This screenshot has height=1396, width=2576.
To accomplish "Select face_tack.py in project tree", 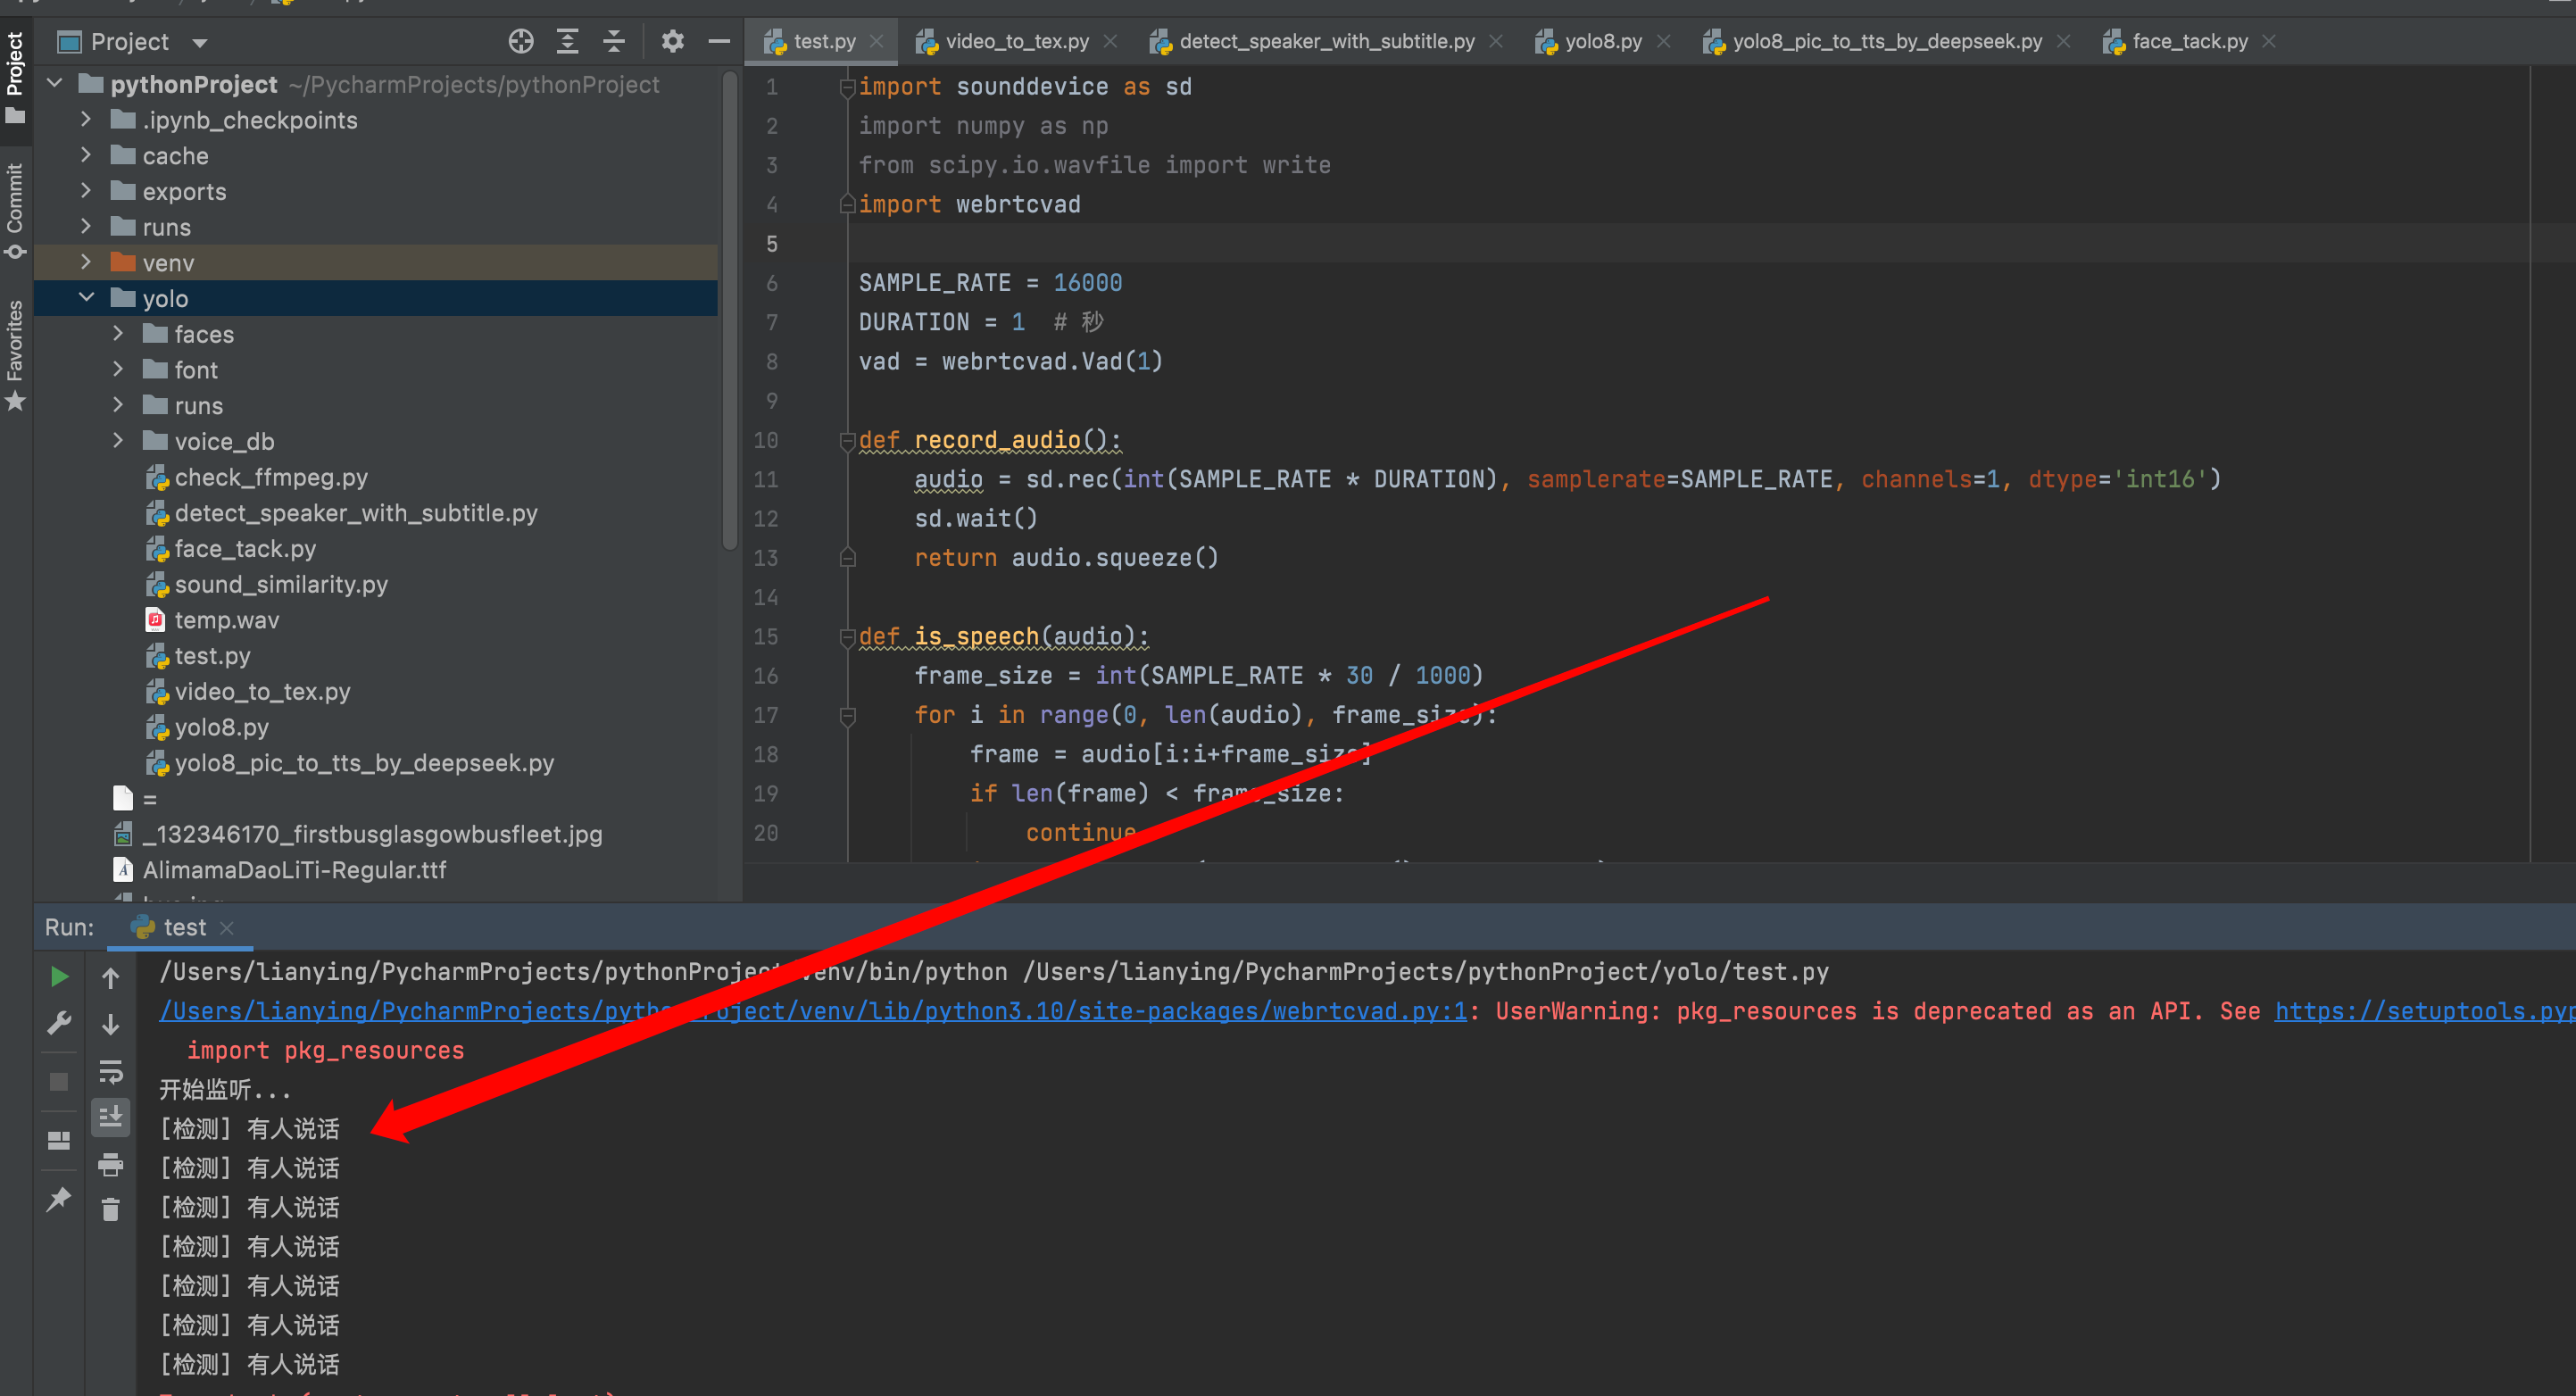I will click(245, 548).
